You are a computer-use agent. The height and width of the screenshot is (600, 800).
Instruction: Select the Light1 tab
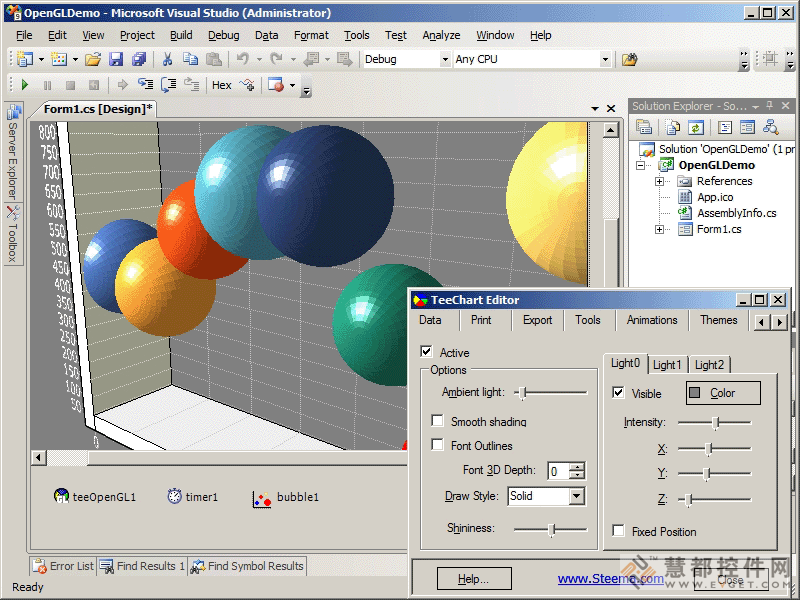click(667, 365)
